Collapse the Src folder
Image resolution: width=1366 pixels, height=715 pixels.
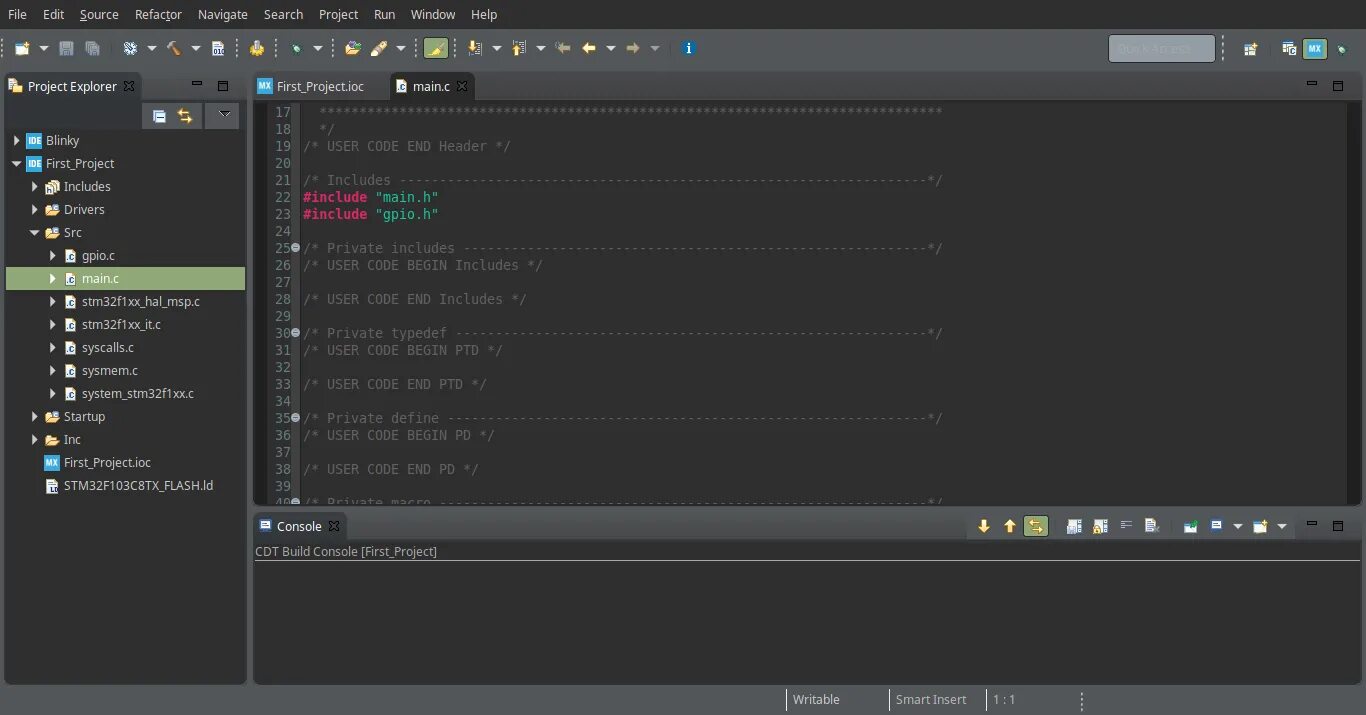[x=35, y=233]
